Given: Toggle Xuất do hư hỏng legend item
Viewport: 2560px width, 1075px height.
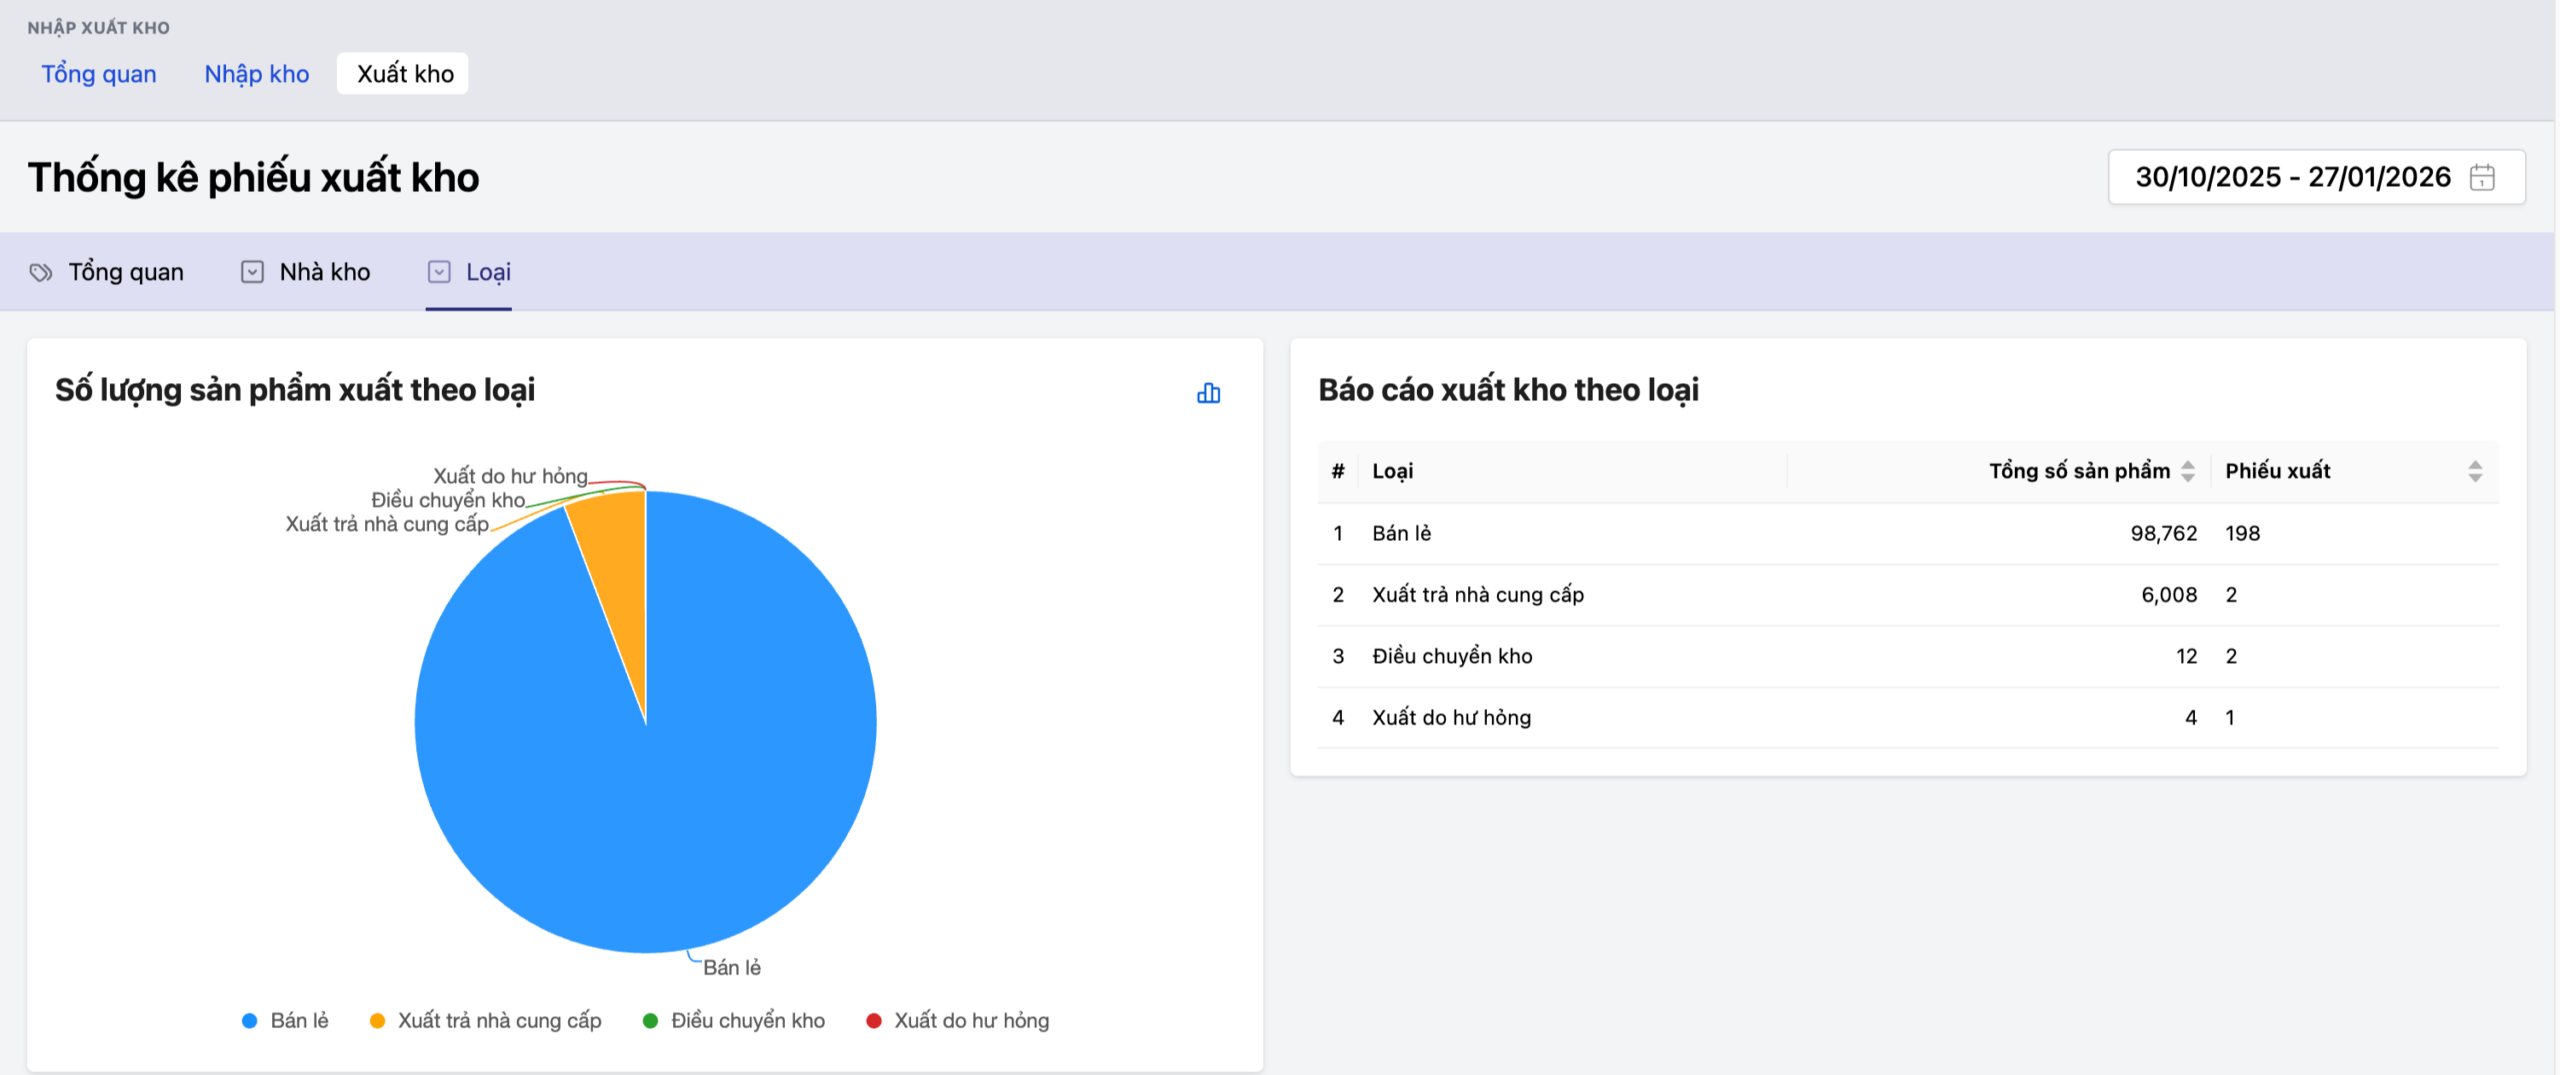Looking at the screenshot, I should [958, 1020].
